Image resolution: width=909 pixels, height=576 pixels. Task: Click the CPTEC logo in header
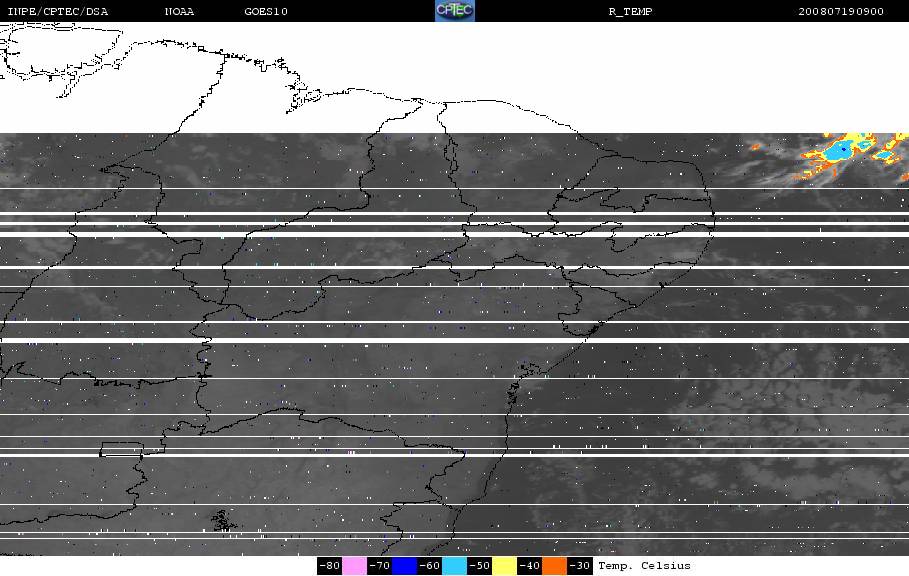tap(455, 10)
